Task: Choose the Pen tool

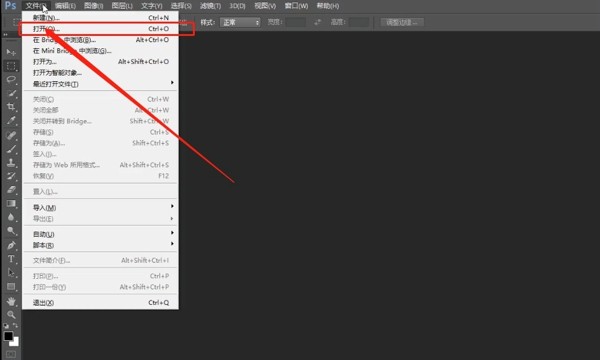Action: [11, 245]
